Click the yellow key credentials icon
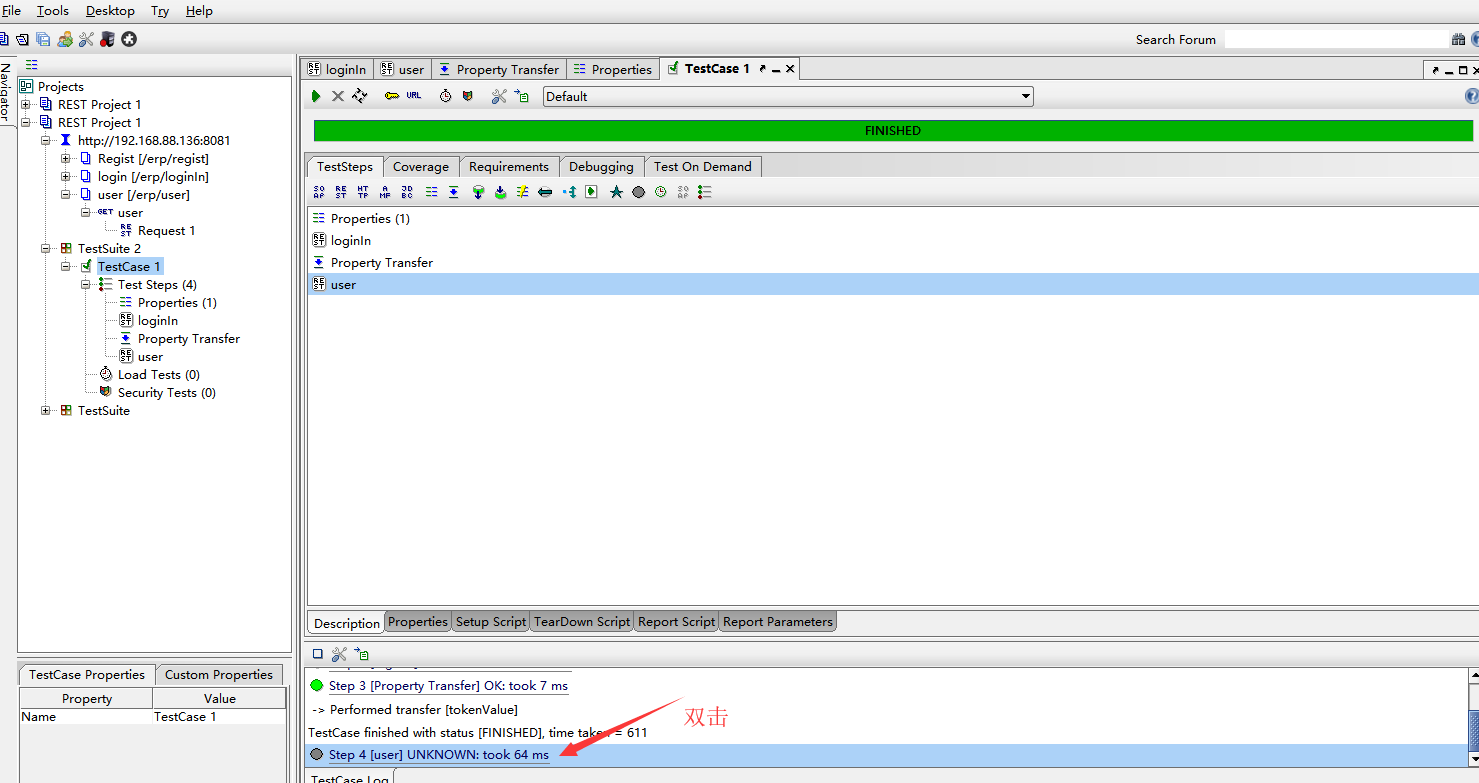 tap(392, 96)
